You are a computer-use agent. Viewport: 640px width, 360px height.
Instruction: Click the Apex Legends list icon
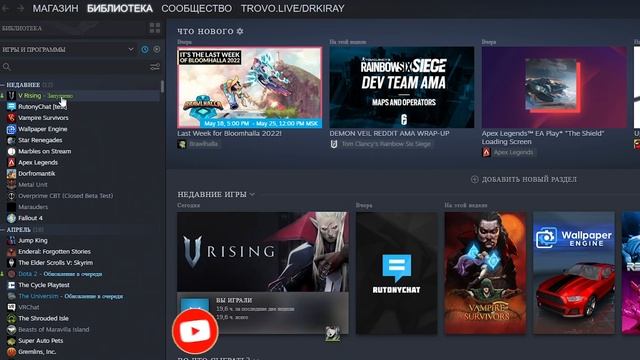(x=11, y=162)
